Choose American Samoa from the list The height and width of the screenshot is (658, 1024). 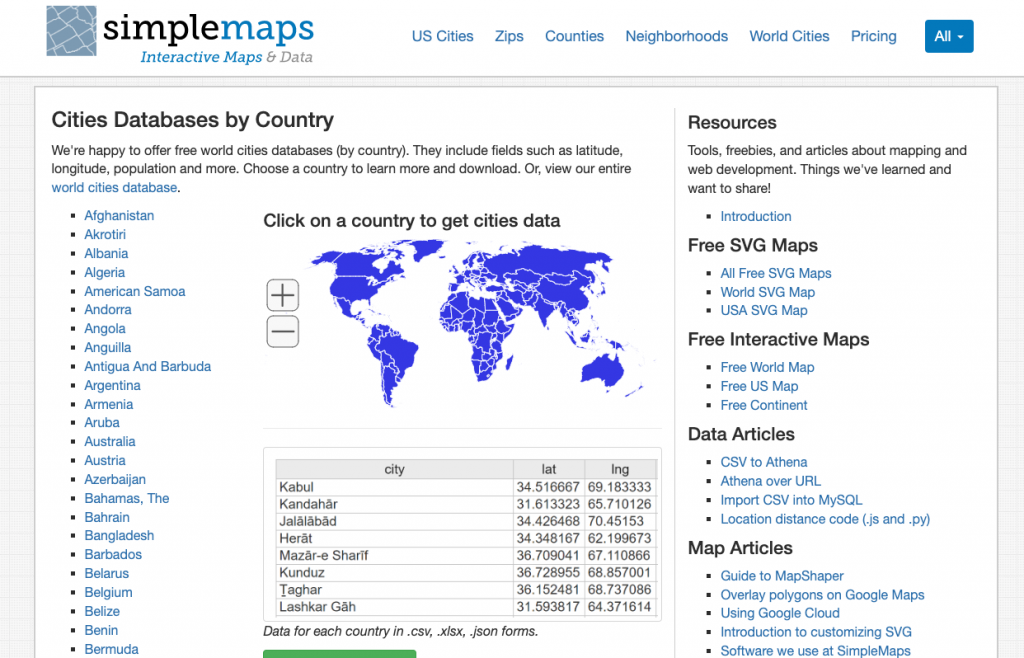135,291
